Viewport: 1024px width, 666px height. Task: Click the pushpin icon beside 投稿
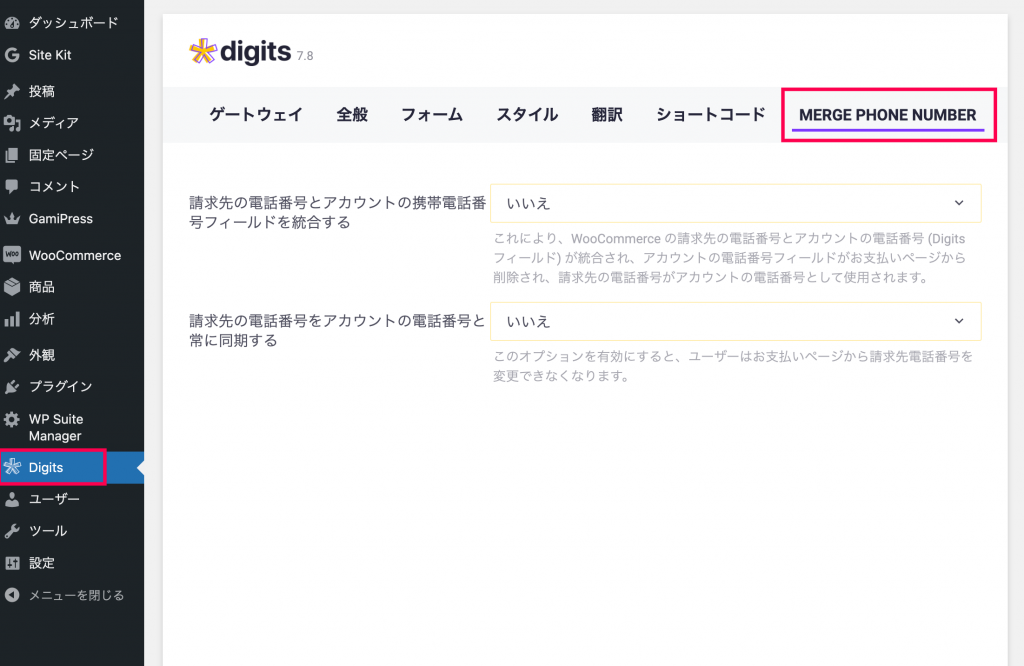pyautogui.click(x=12, y=91)
